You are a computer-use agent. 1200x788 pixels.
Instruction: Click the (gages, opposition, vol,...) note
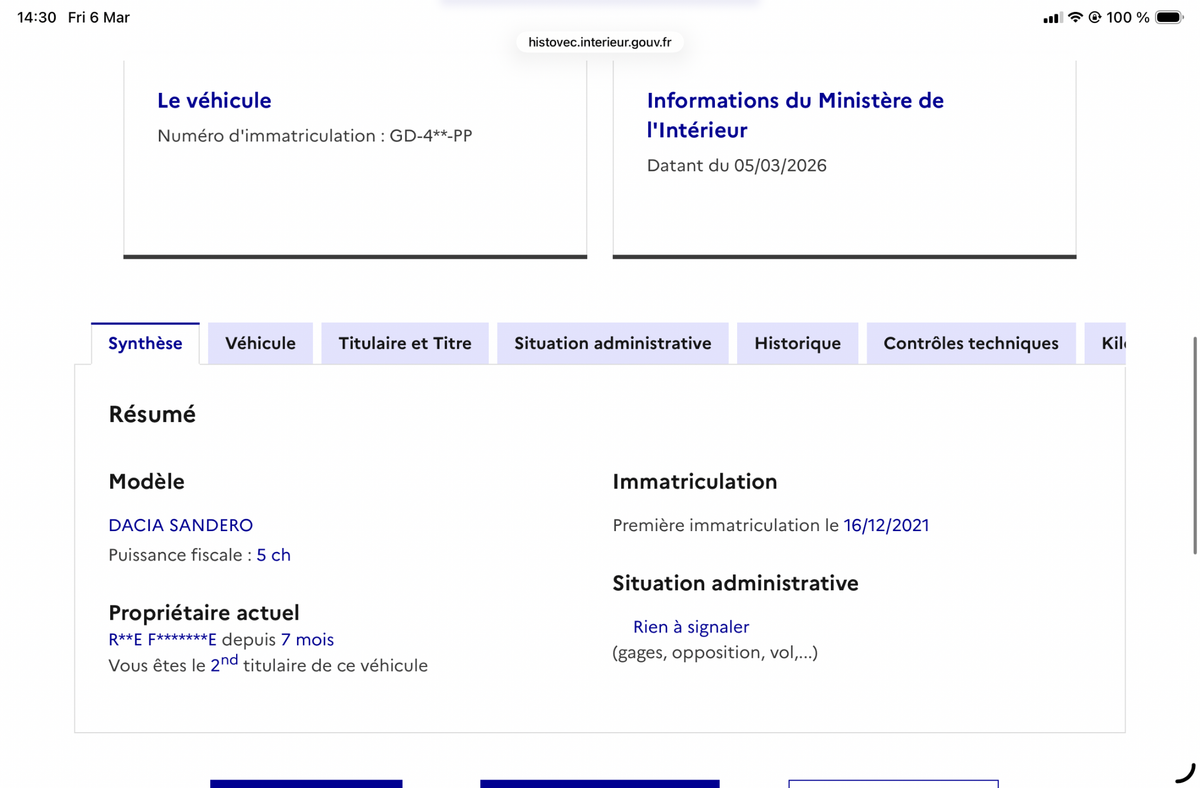coord(715,653)
